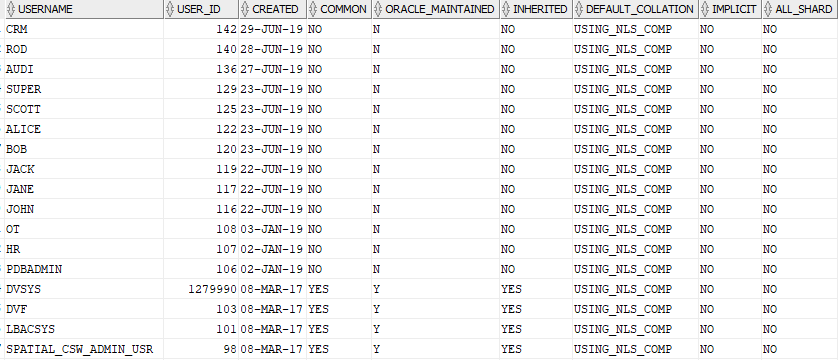
Task: Select the PDBADMIN username cell
Action: [x=84, y=269]
